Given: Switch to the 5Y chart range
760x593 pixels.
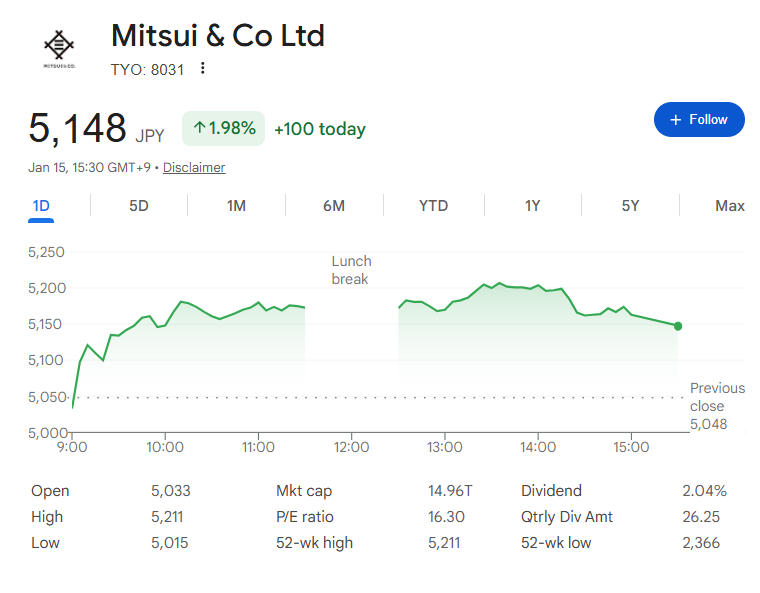Looking at the screenshot, I should [x=631, y=206].
